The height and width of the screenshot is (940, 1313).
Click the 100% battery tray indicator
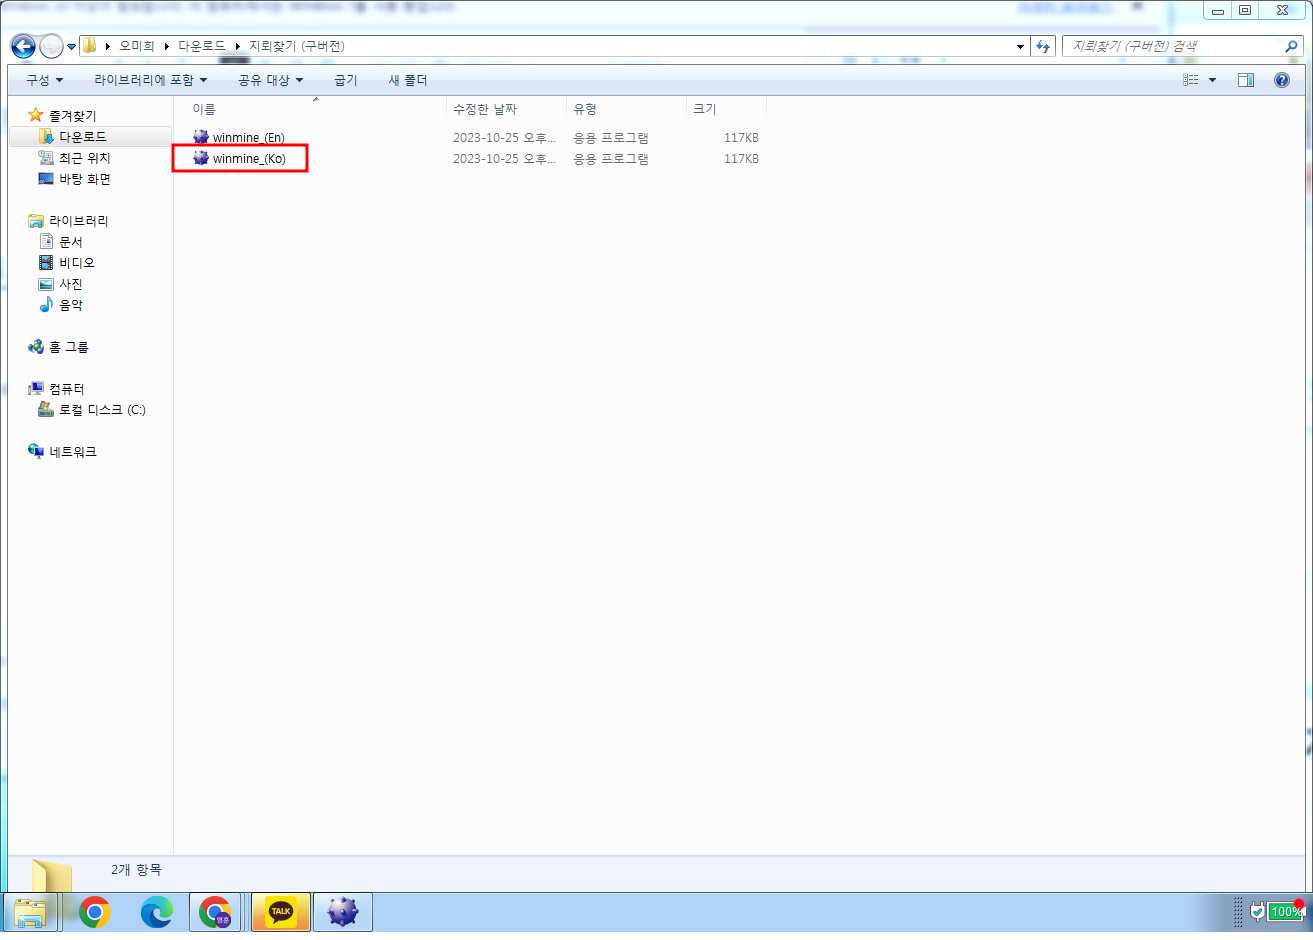[1285, 911]
